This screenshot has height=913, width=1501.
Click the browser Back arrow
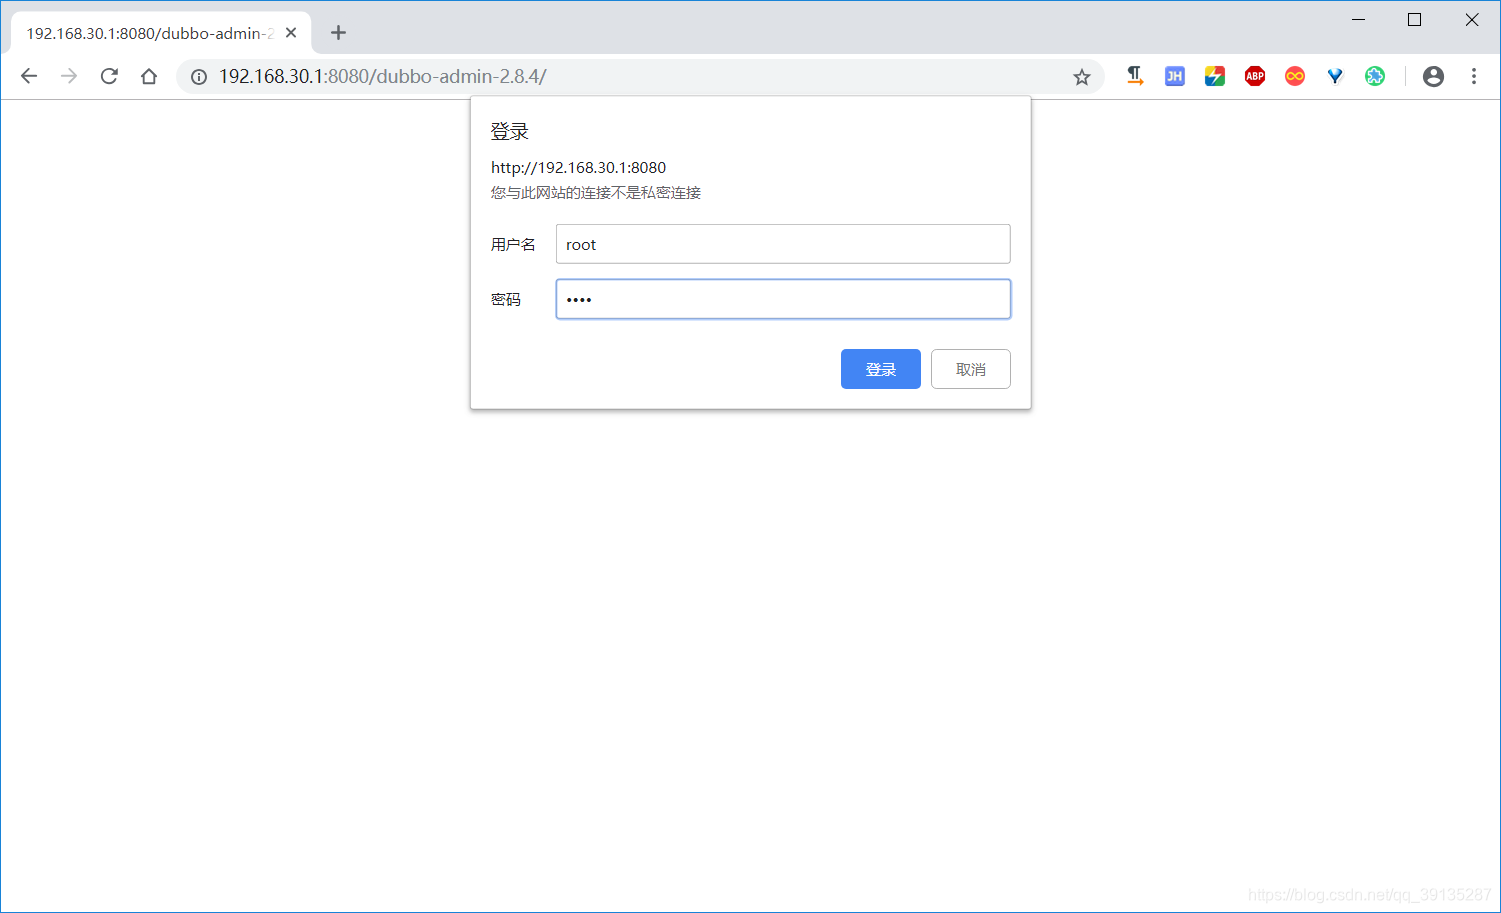(29, 76)
